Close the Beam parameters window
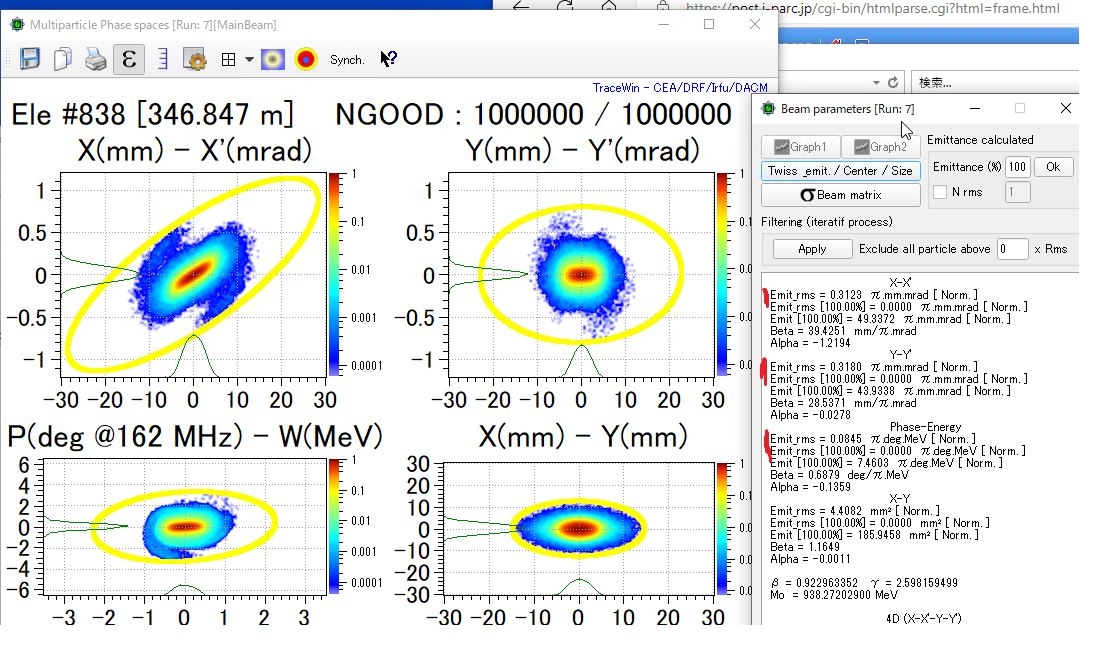 1065,108
